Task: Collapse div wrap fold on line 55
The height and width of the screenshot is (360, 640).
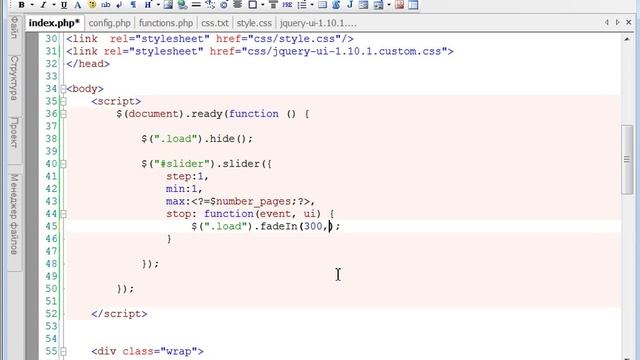Action: tap(63, 351)
